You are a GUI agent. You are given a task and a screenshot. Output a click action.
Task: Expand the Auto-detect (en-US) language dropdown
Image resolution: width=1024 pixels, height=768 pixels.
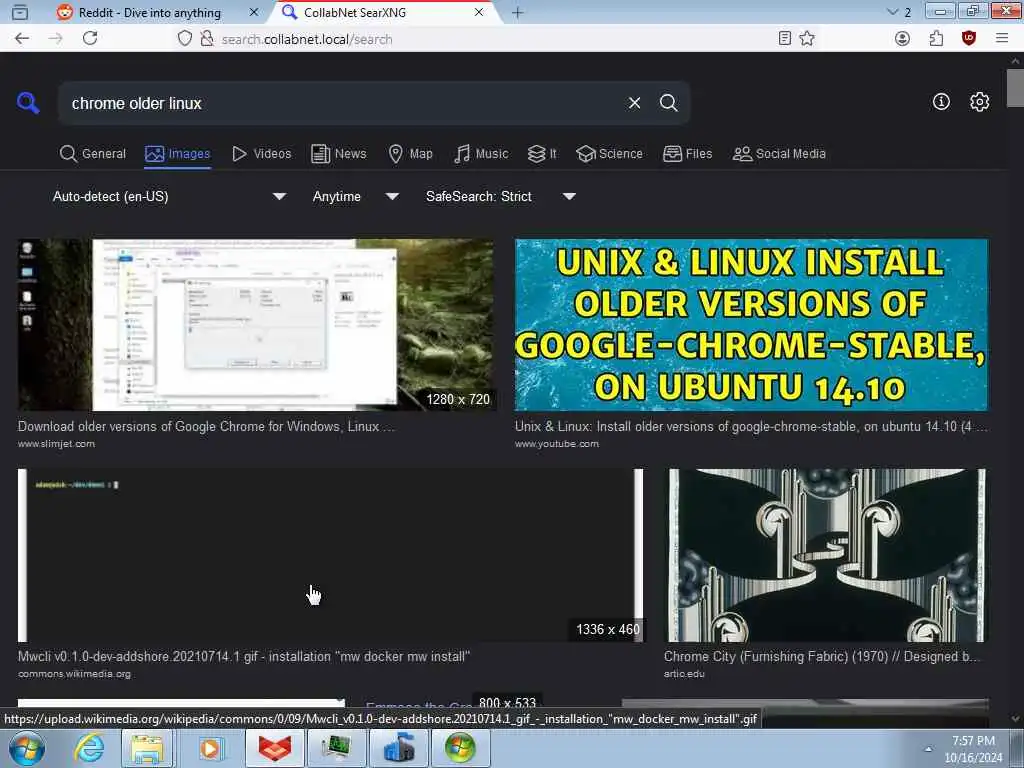coord(169,197)
